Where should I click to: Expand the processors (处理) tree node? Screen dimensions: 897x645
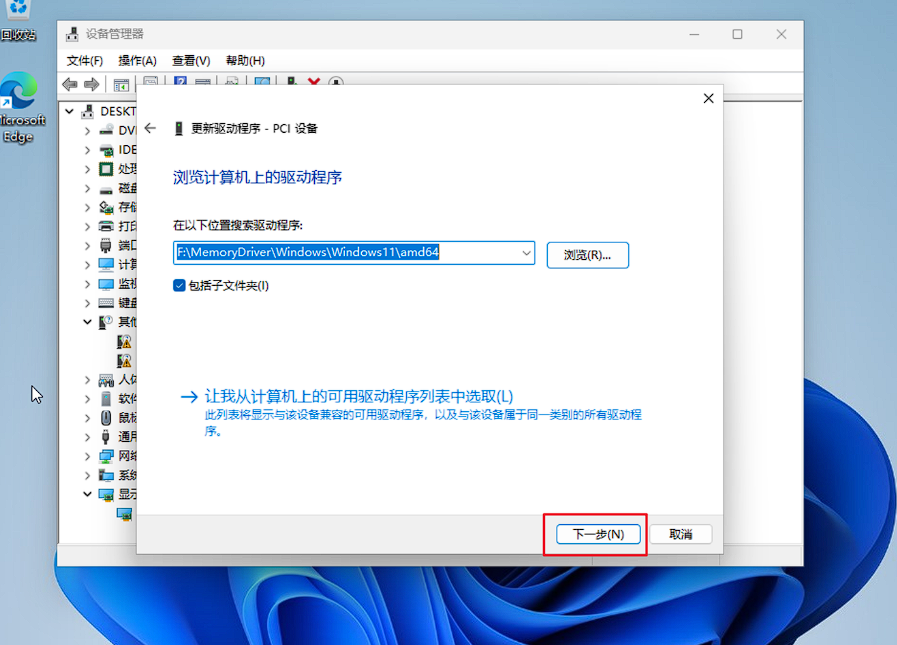[87, 169]
